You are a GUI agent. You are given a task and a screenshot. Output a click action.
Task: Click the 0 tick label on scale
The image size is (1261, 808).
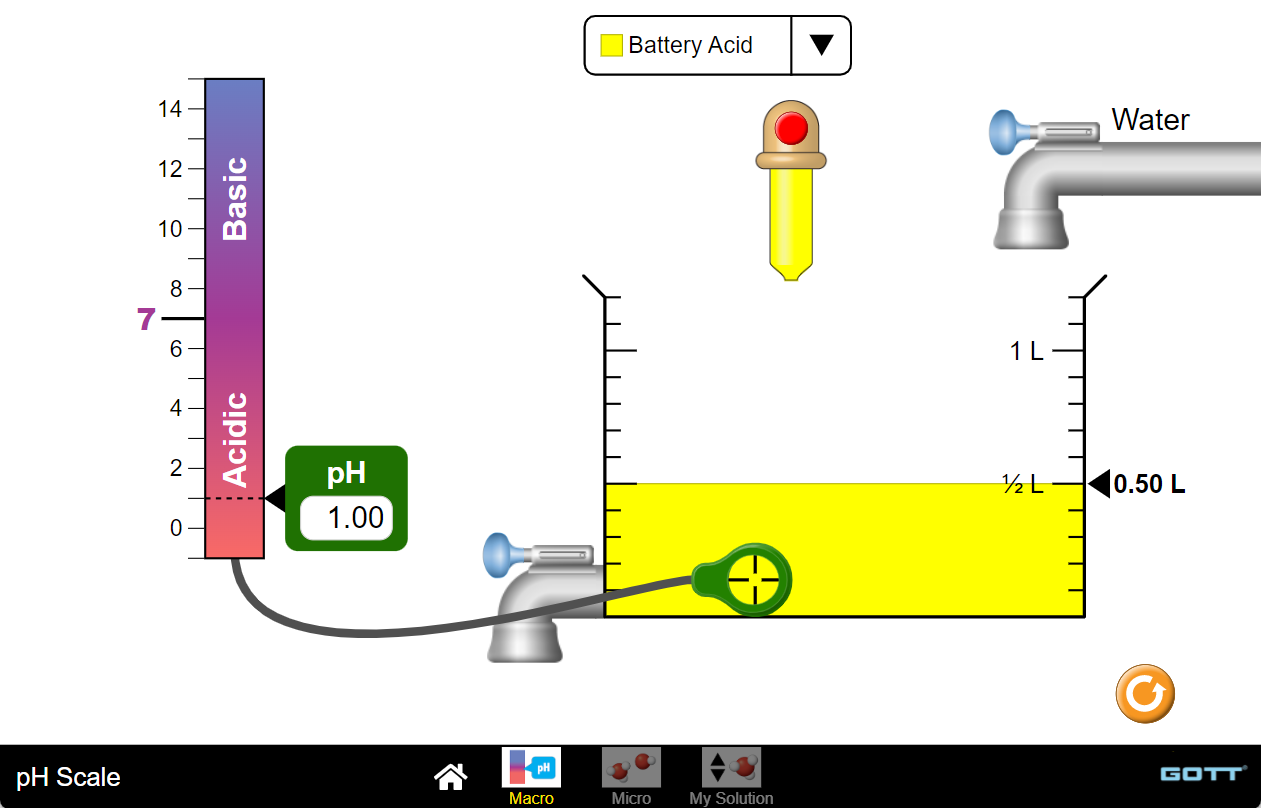[176, 528]
